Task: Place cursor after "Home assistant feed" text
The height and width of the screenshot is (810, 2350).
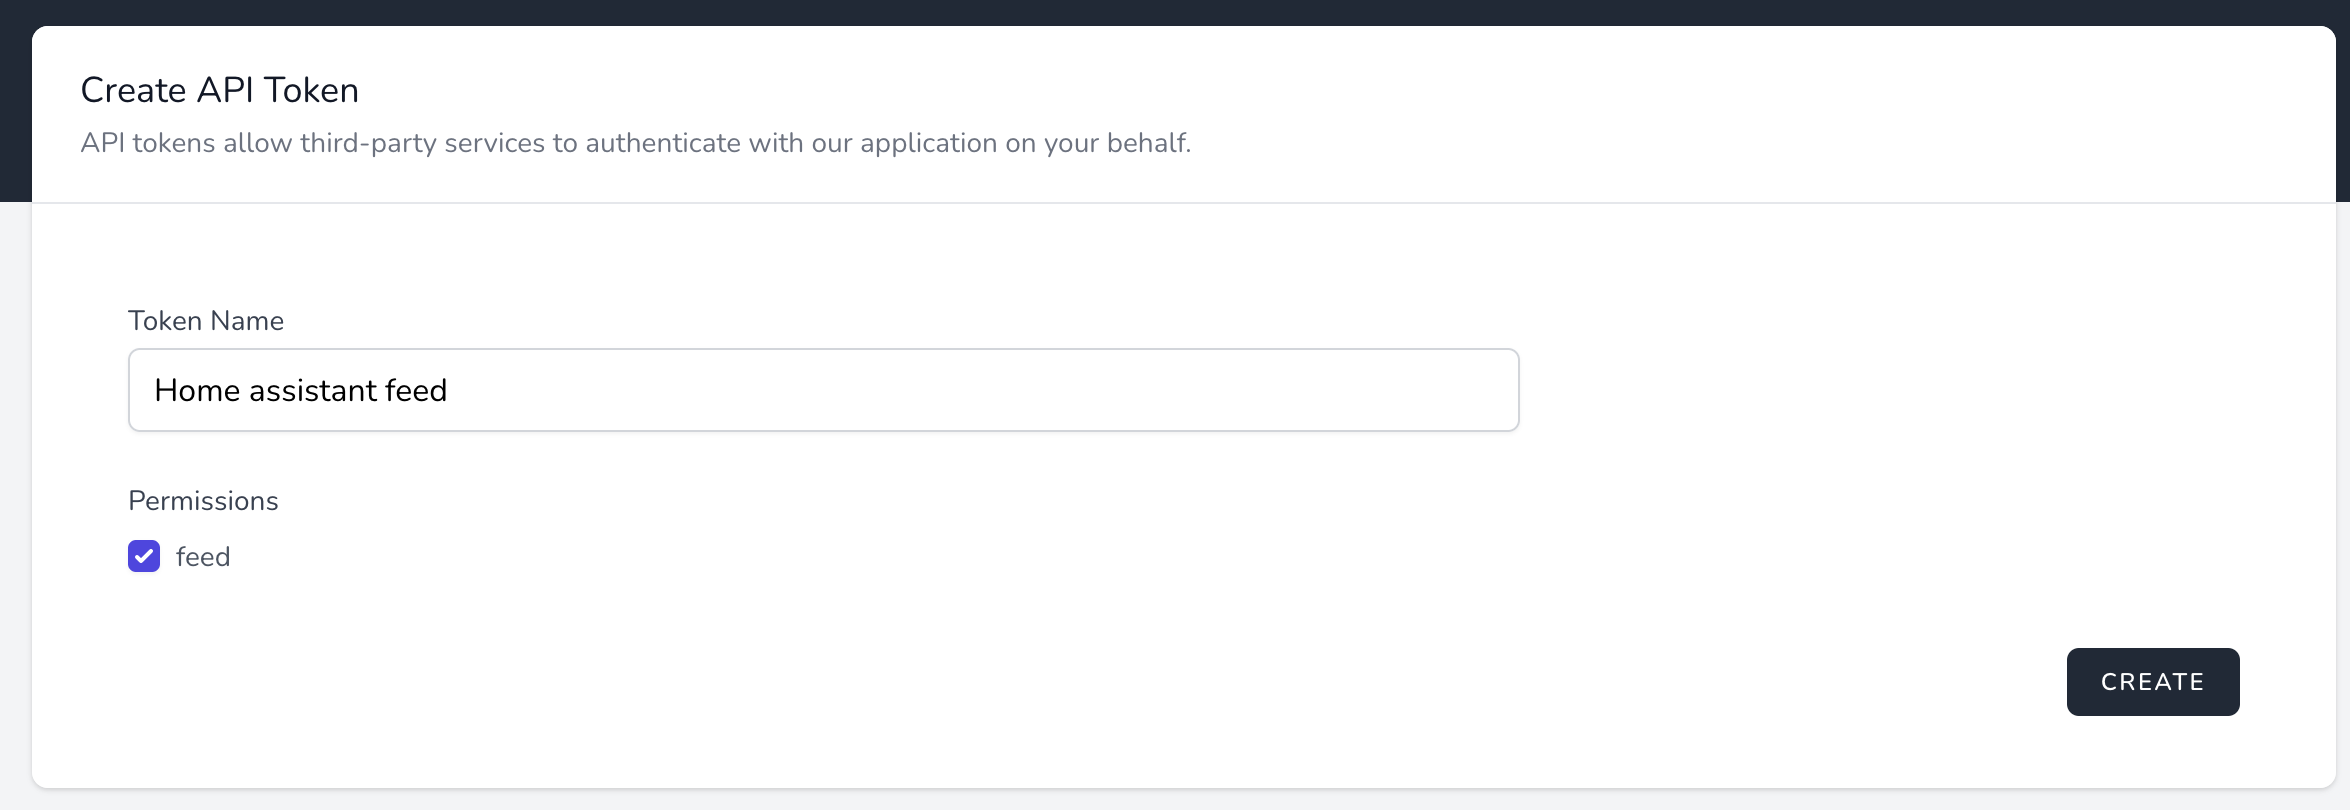Action: (x=449, y=390)
